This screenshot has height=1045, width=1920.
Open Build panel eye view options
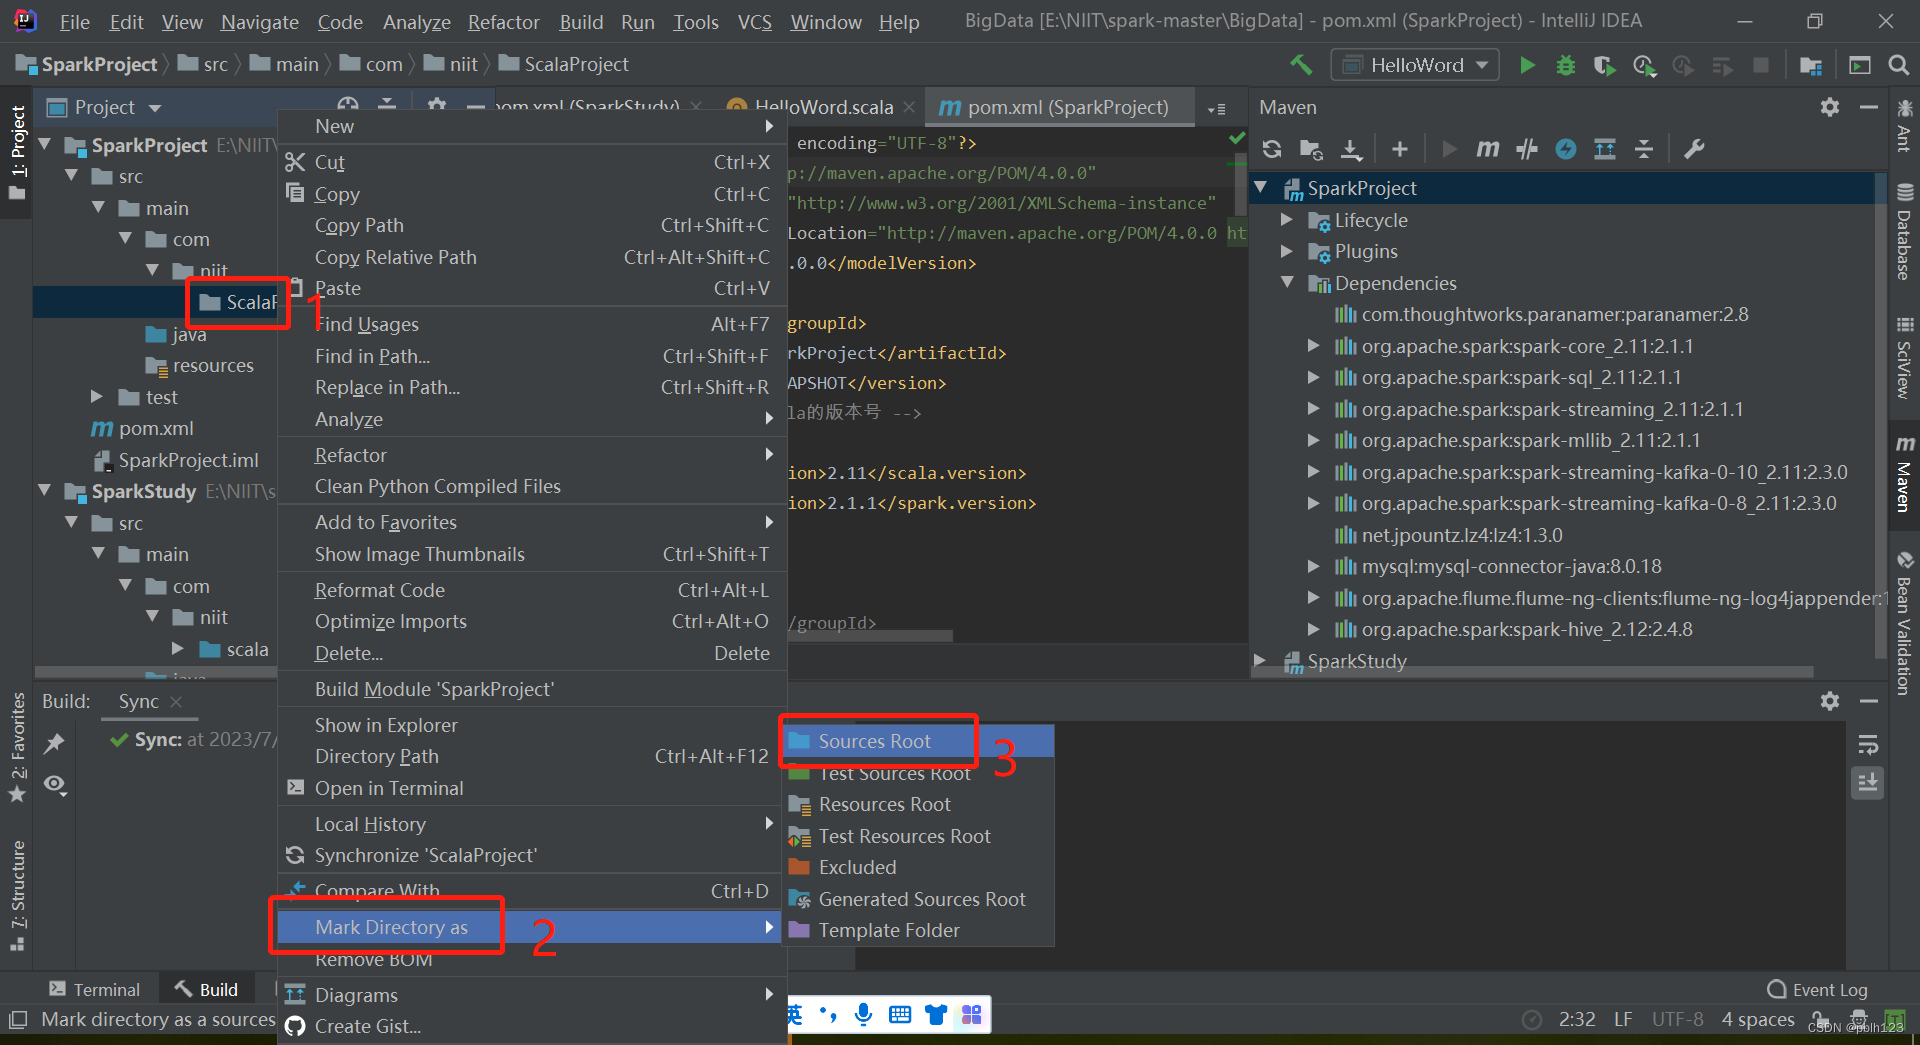pyautogui.click(x=55, y=785)
